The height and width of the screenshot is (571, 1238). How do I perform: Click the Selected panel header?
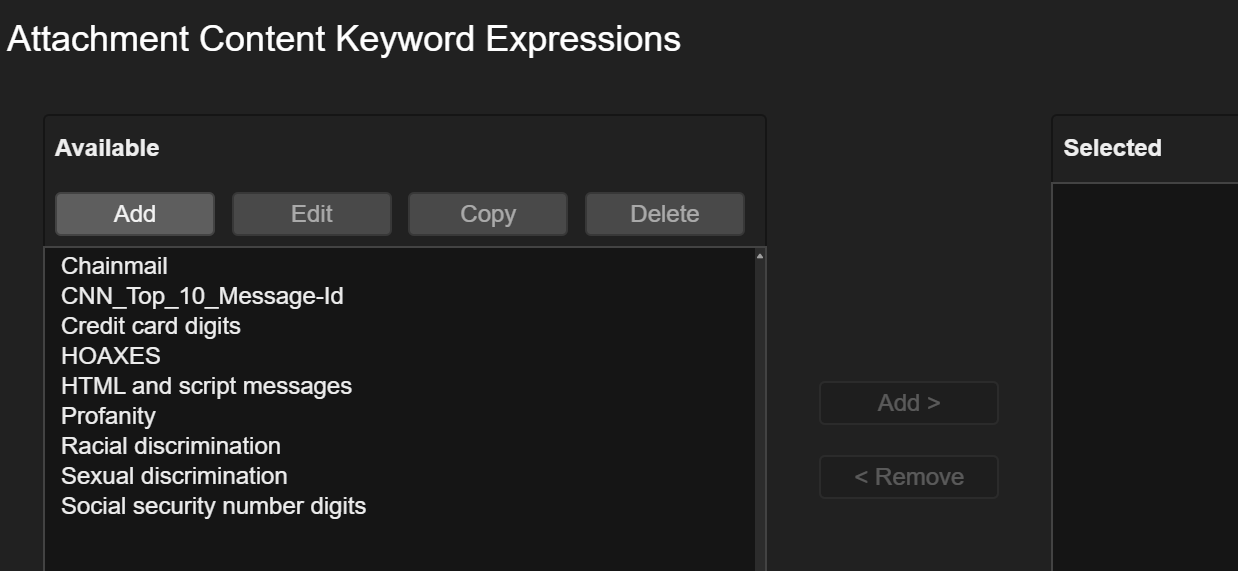[x=1112, y=148]
